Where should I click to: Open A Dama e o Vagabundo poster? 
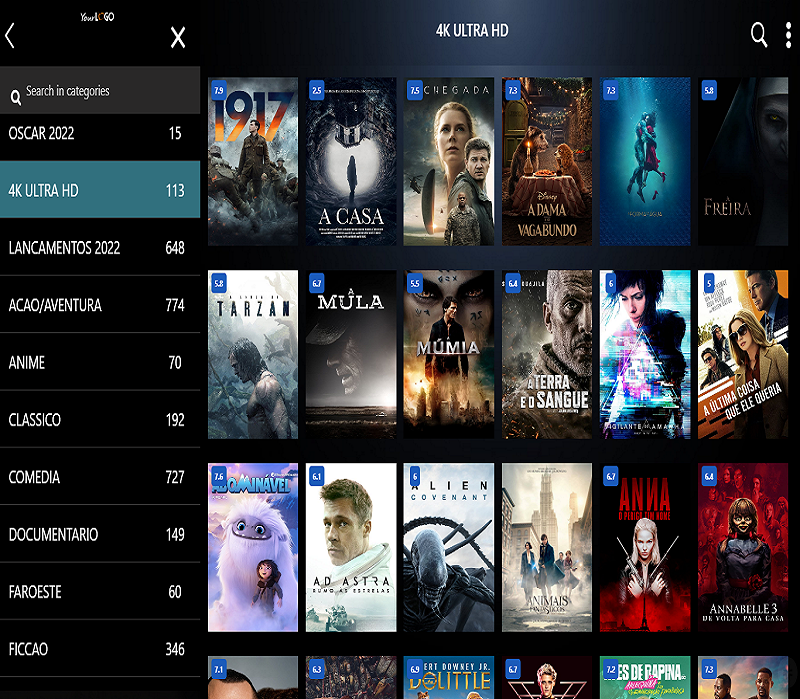coord(547,161)
